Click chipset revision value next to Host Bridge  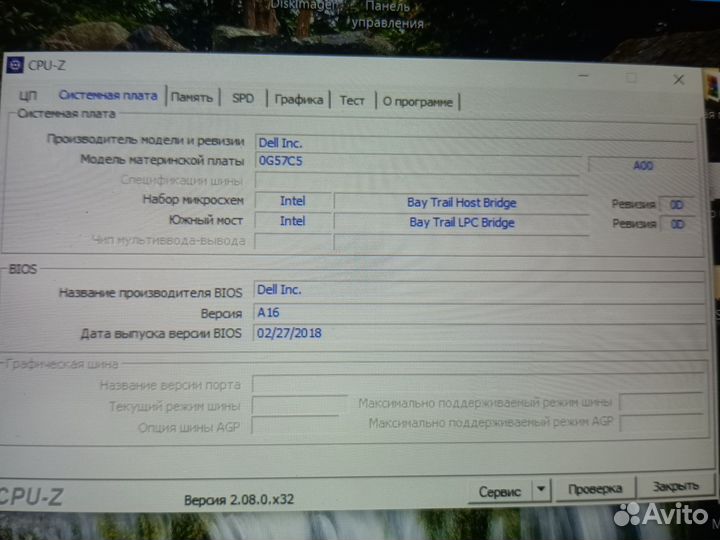pyautogui.click(x=677, y=205)
